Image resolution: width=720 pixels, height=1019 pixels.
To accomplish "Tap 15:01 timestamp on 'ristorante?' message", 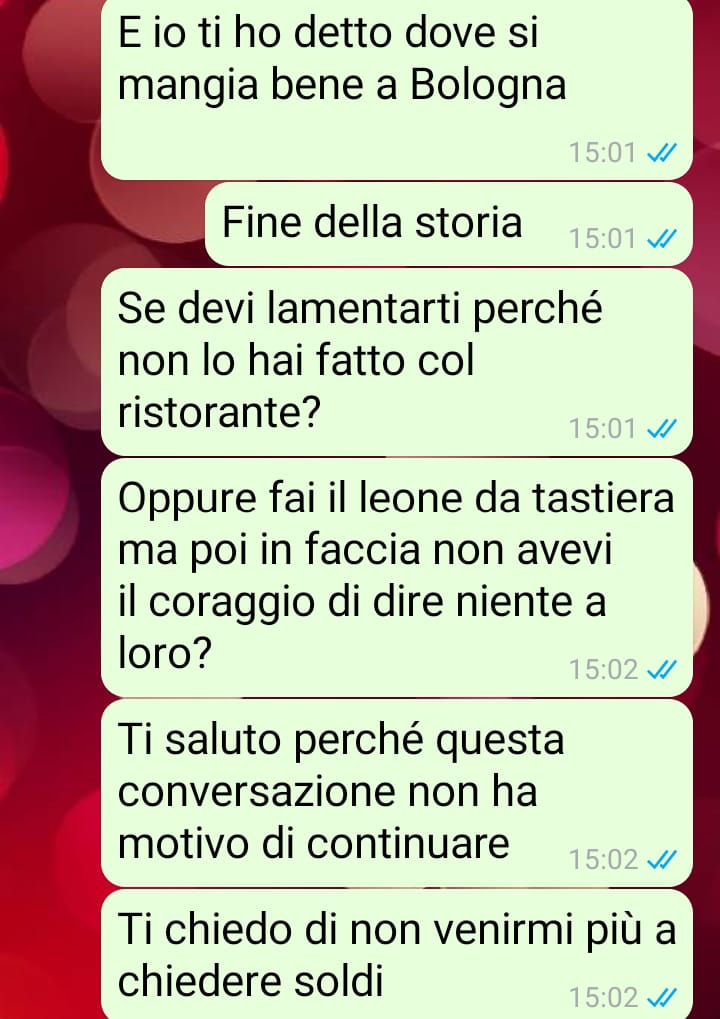I will [x=602, y=429].
